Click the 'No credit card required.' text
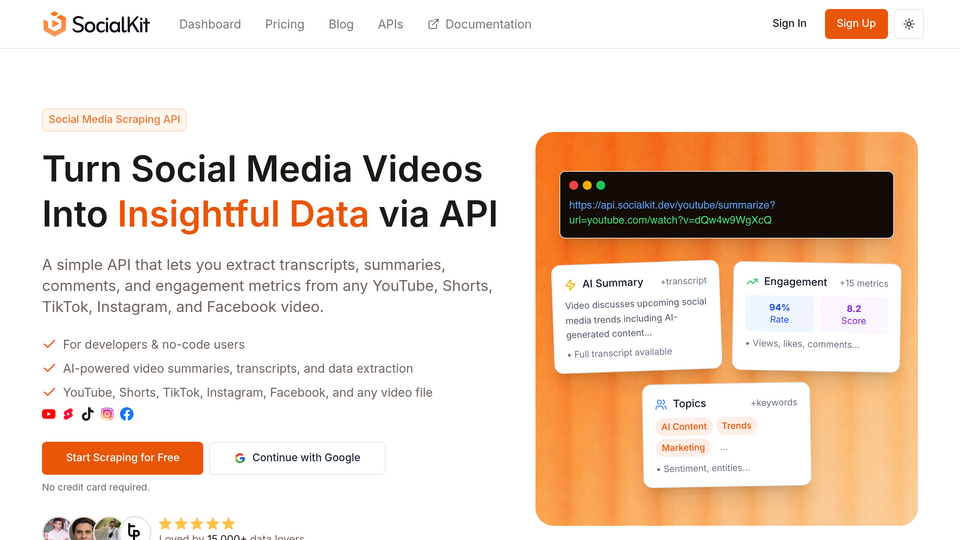Image resolution: width=960 pixels, height=540 pixels. pyautogui.click(x=96, y=487)
